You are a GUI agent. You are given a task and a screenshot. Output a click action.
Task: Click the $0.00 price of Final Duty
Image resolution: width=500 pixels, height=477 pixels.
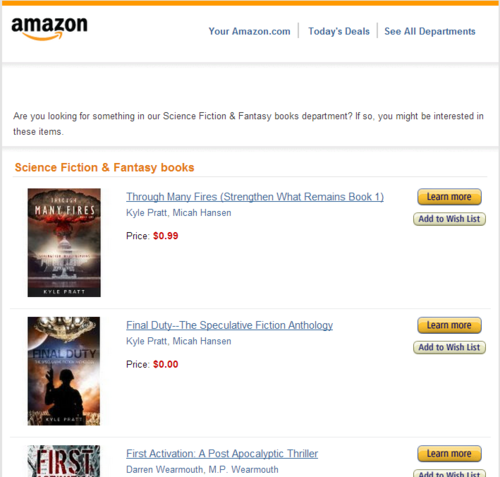(x=166, y=364)
